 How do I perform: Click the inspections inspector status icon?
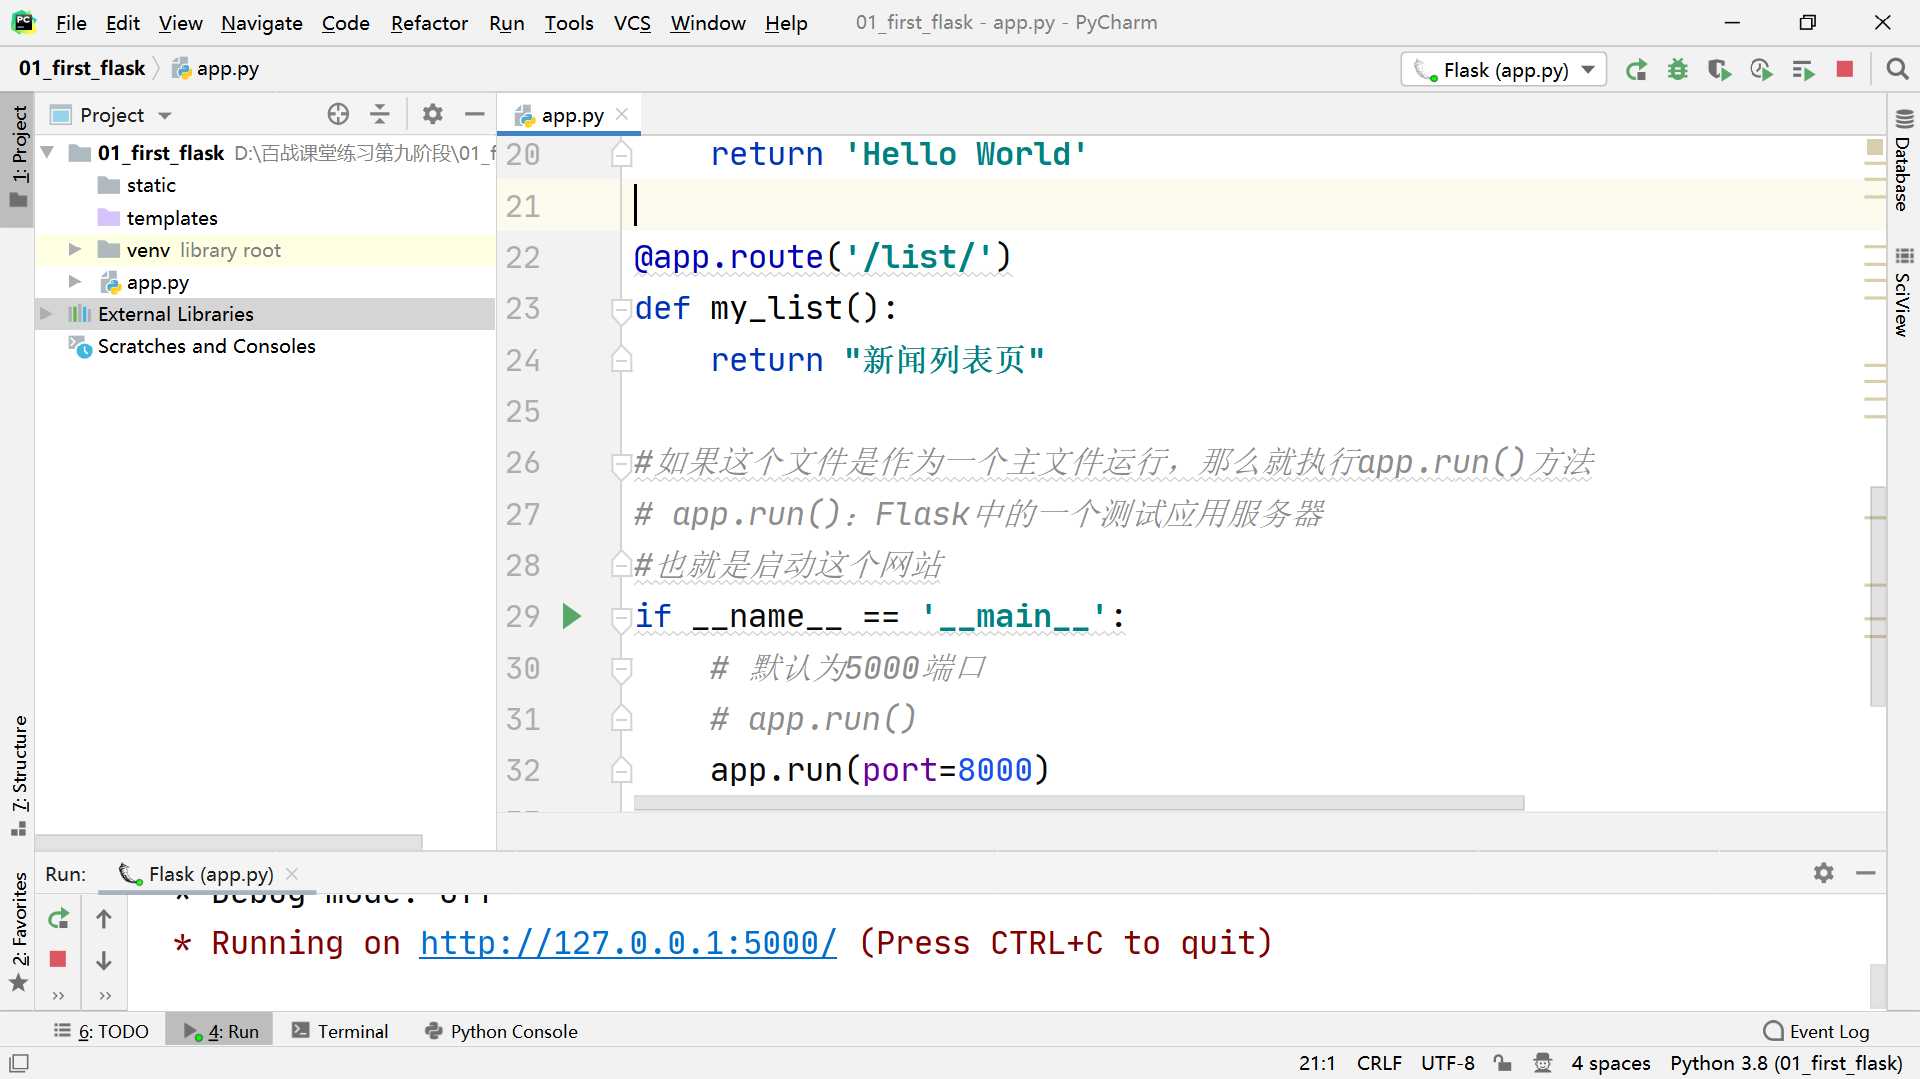click(1543, 1063)
